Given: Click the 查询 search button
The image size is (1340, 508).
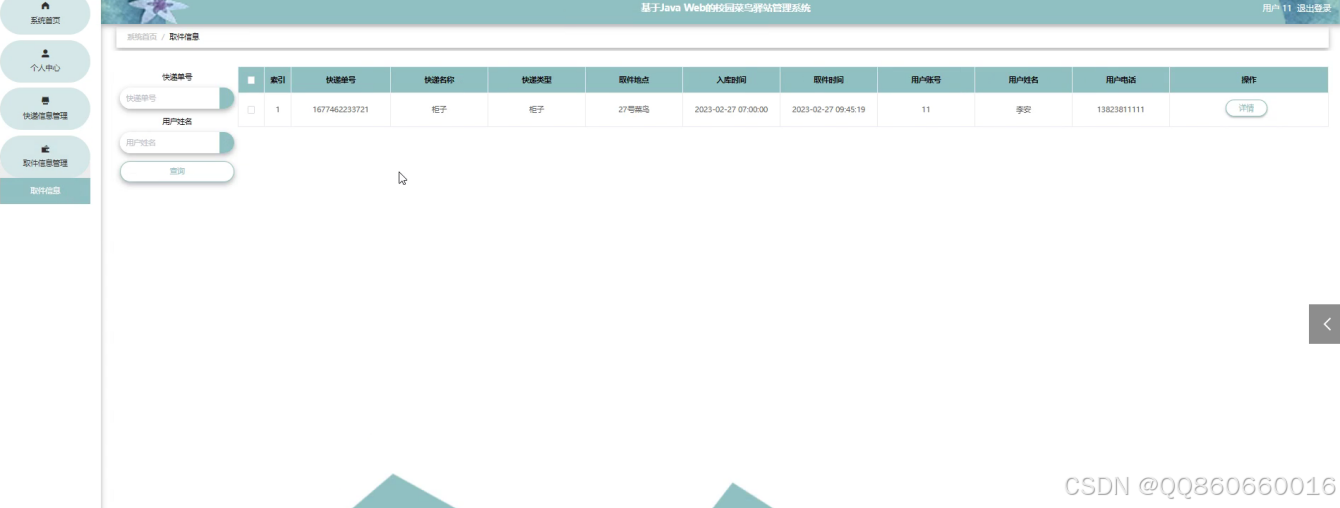Looking at the screenshot, I should (x=177, y=172).
